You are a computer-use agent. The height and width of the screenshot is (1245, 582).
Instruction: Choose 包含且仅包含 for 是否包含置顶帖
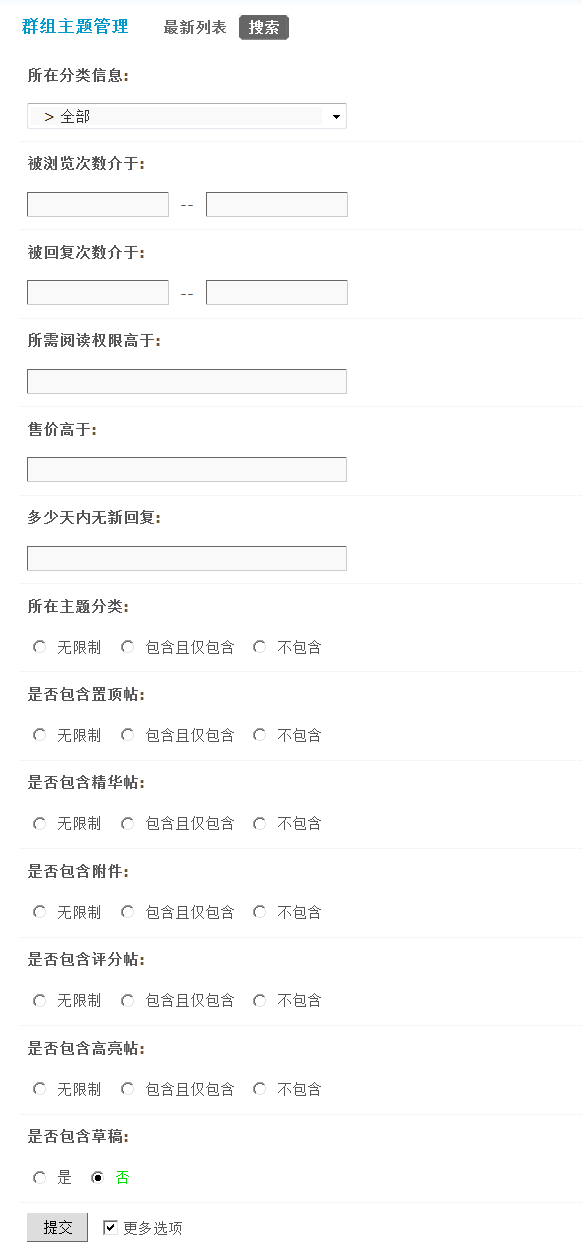[127, 735]
